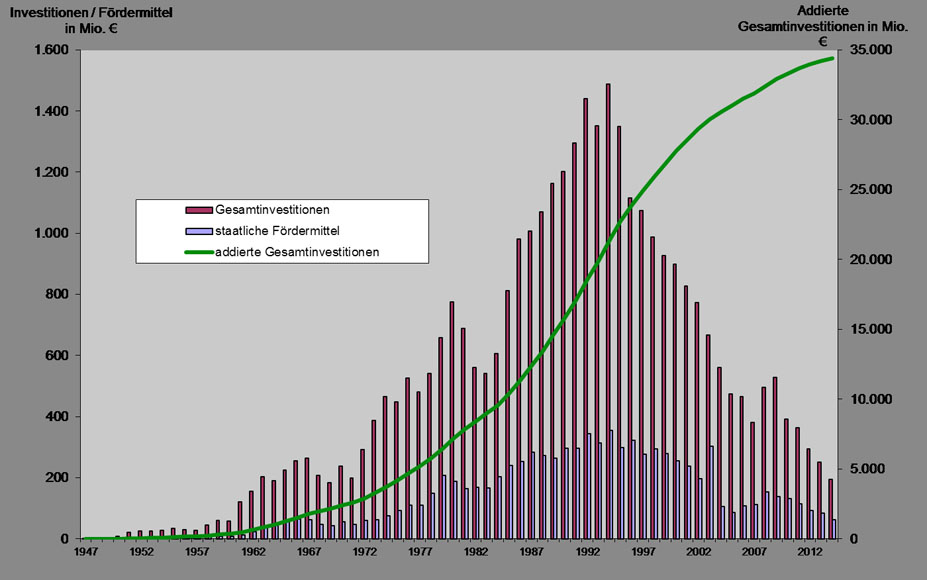The width and height of the screenshot is (927, 580).
Task: Click the 1.000 label on left axis
Action: point(50,234)
